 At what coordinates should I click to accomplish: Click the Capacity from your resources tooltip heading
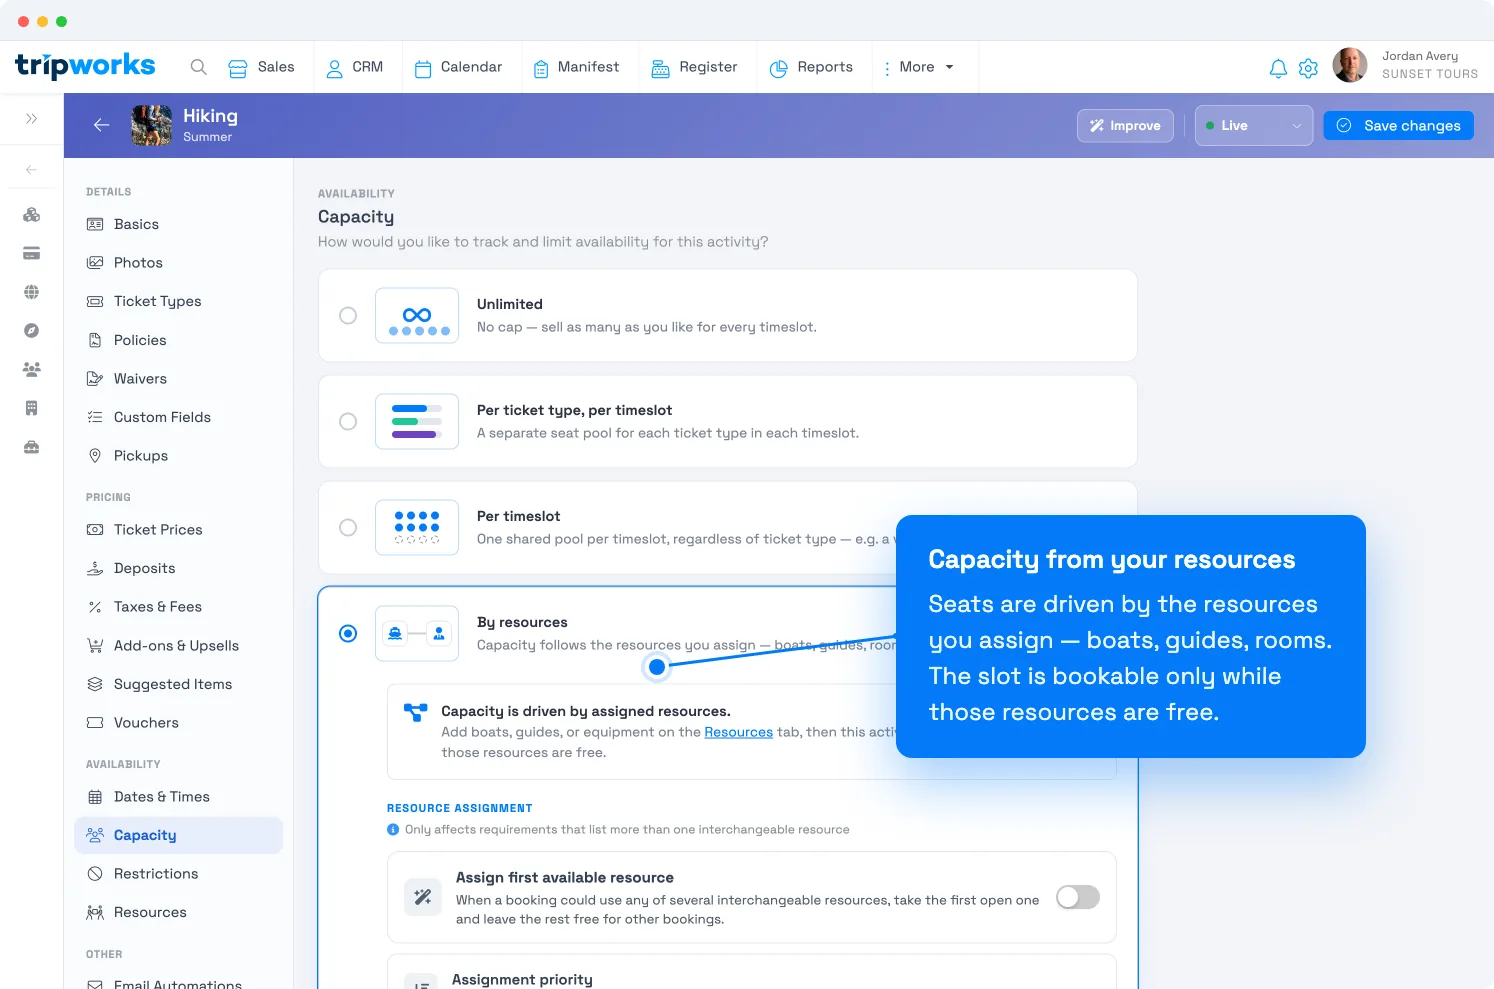point(1111,560)
